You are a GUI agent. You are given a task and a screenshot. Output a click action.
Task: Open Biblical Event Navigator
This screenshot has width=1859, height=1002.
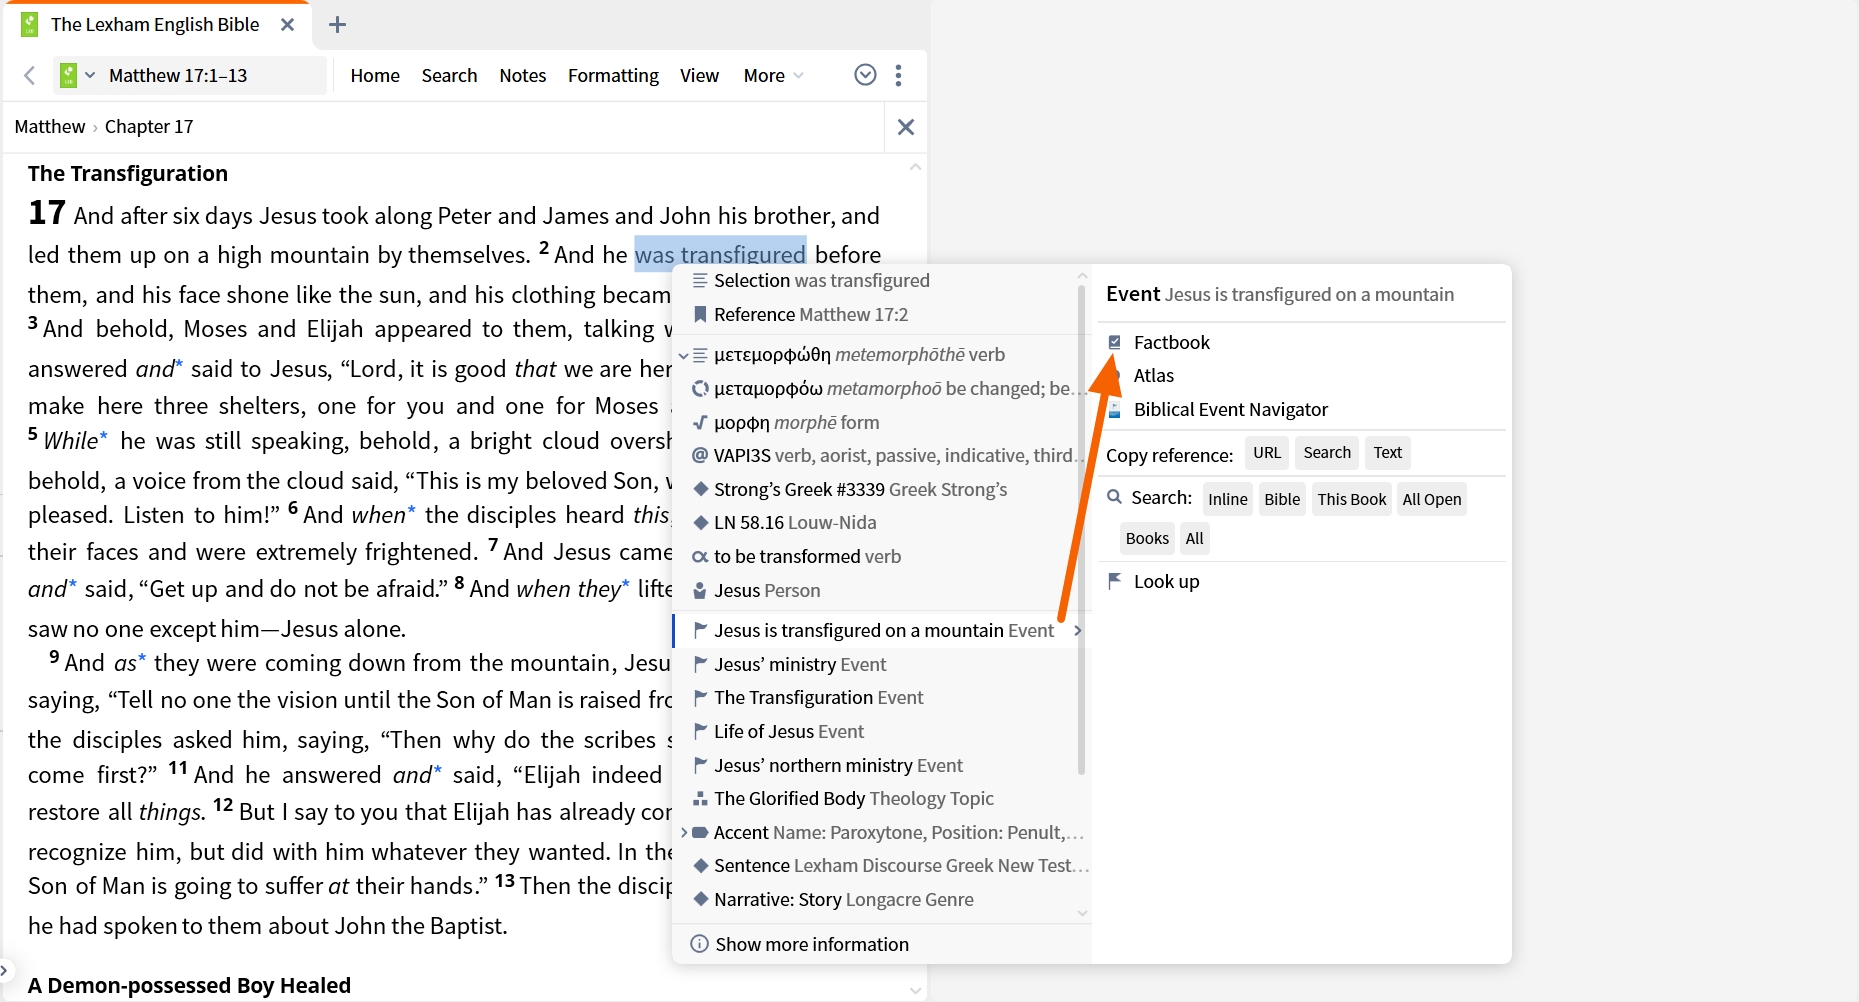1230,409
